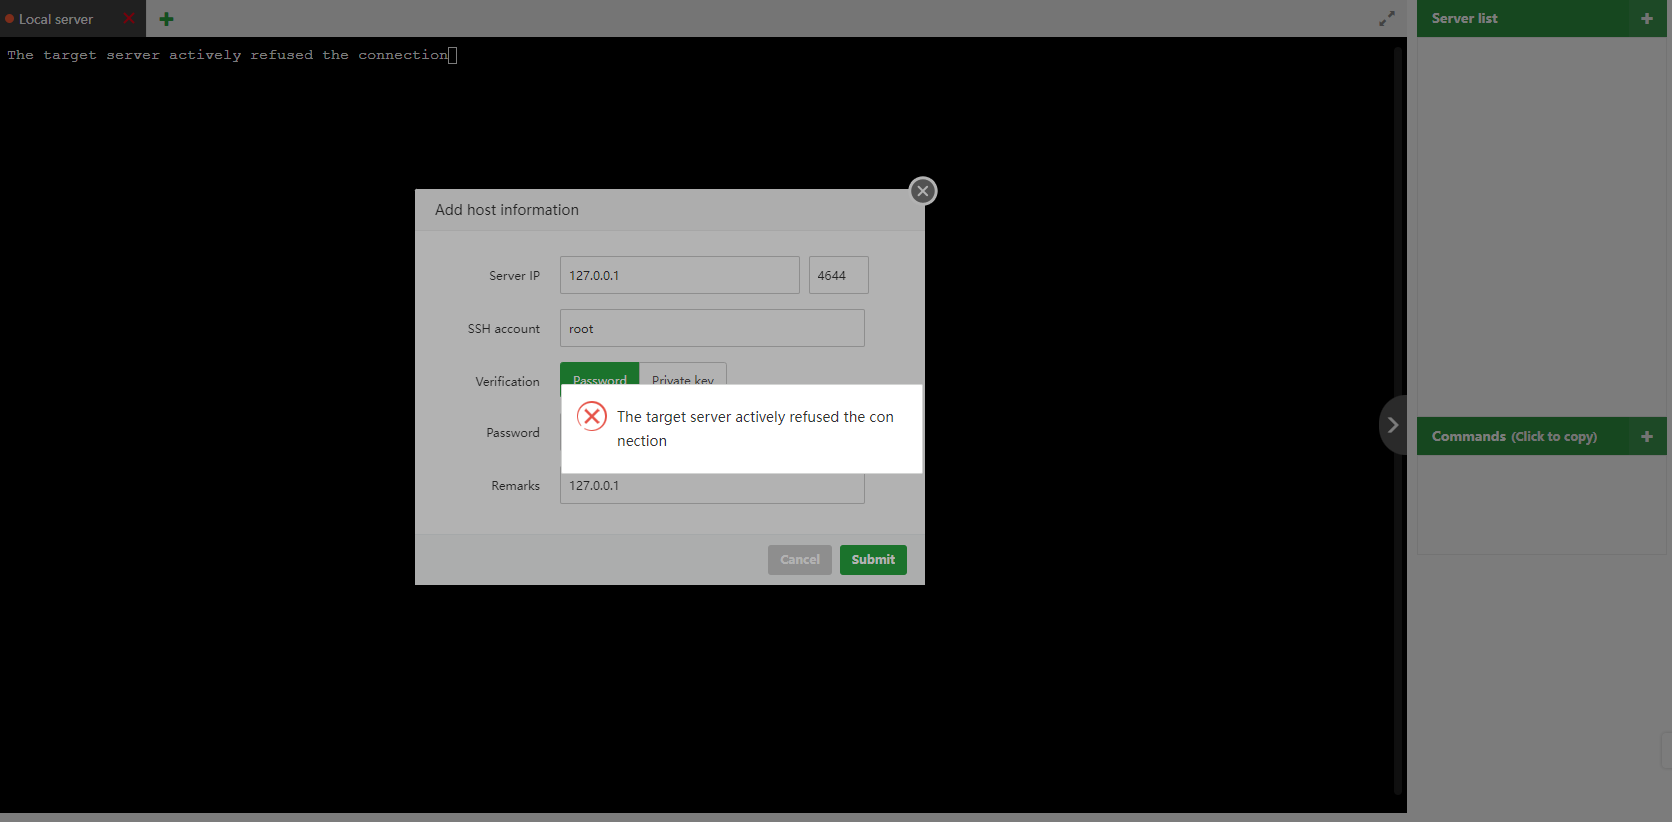The image size is (1672, 822).
Task: Add a server in Server list
Action: tap(1647, 18)
